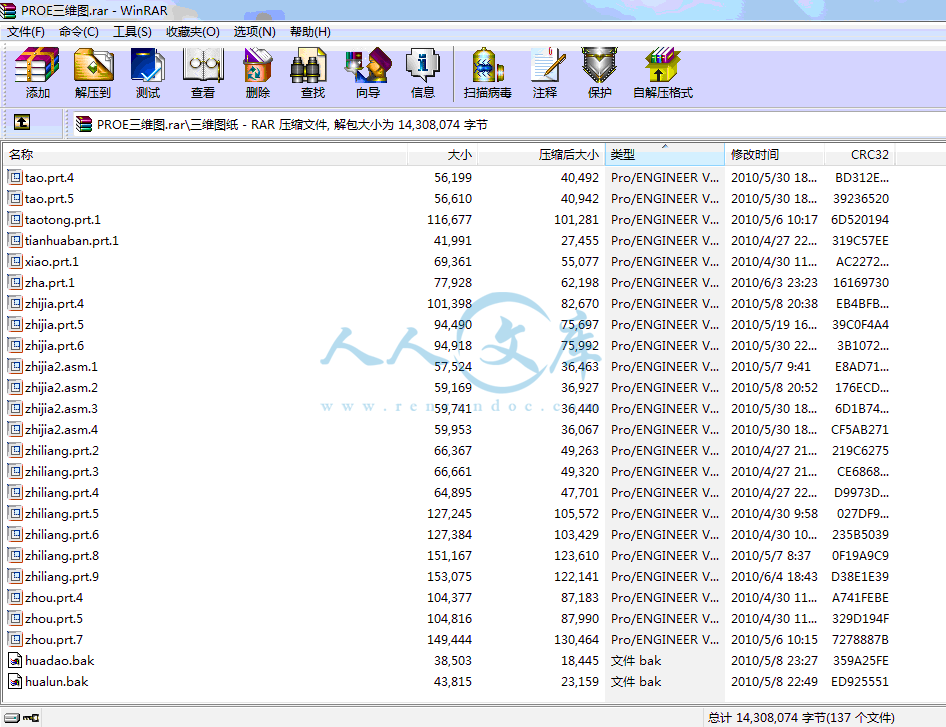Open the Tools (工具) menu
This screenshot has height=727, width=946.
pyautogui.click(x=132, y=32)
